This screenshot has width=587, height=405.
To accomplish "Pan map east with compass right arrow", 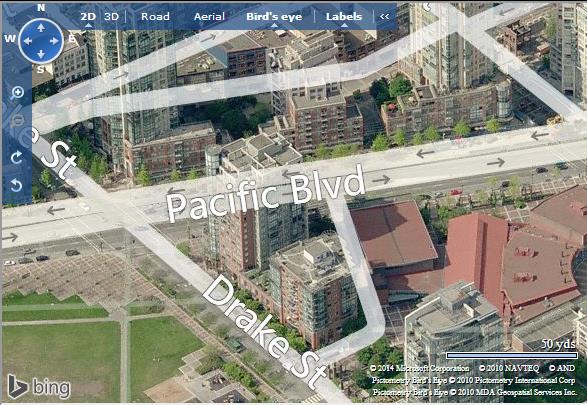I will point(54,41).
